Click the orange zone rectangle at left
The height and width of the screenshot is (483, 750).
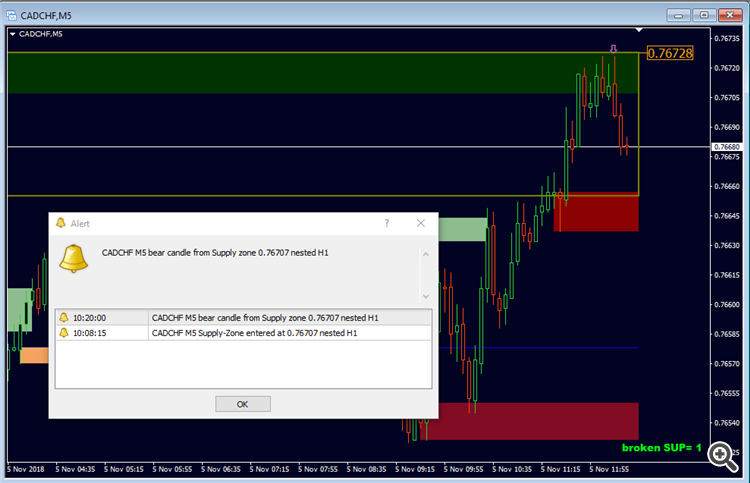pyautogui.click(x=34, y=355)
